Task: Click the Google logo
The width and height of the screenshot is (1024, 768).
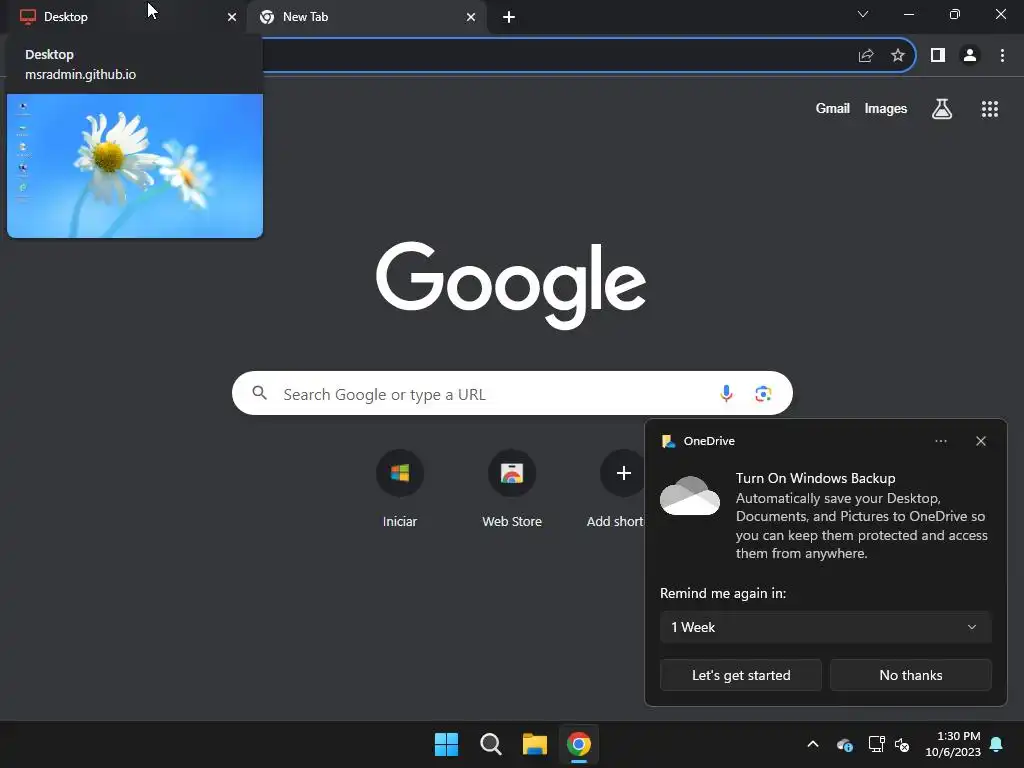Action: [x=511, y=285]
